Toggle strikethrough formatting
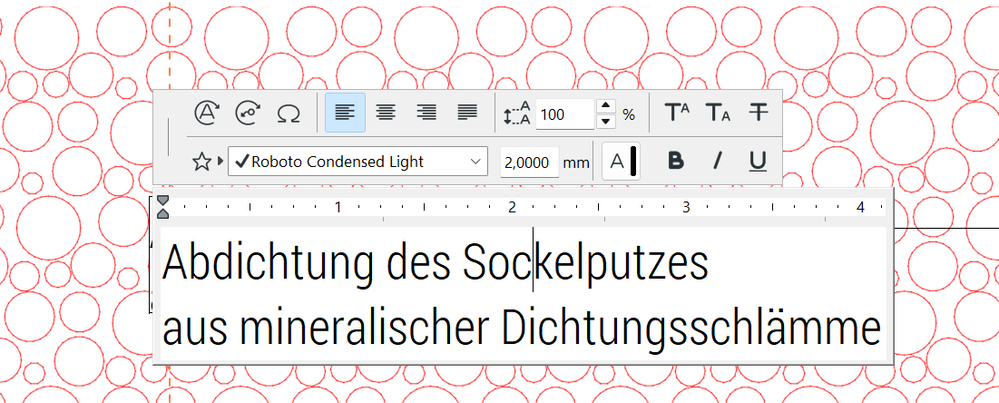Viewport: 999px width, 403px height. point(758,113)
